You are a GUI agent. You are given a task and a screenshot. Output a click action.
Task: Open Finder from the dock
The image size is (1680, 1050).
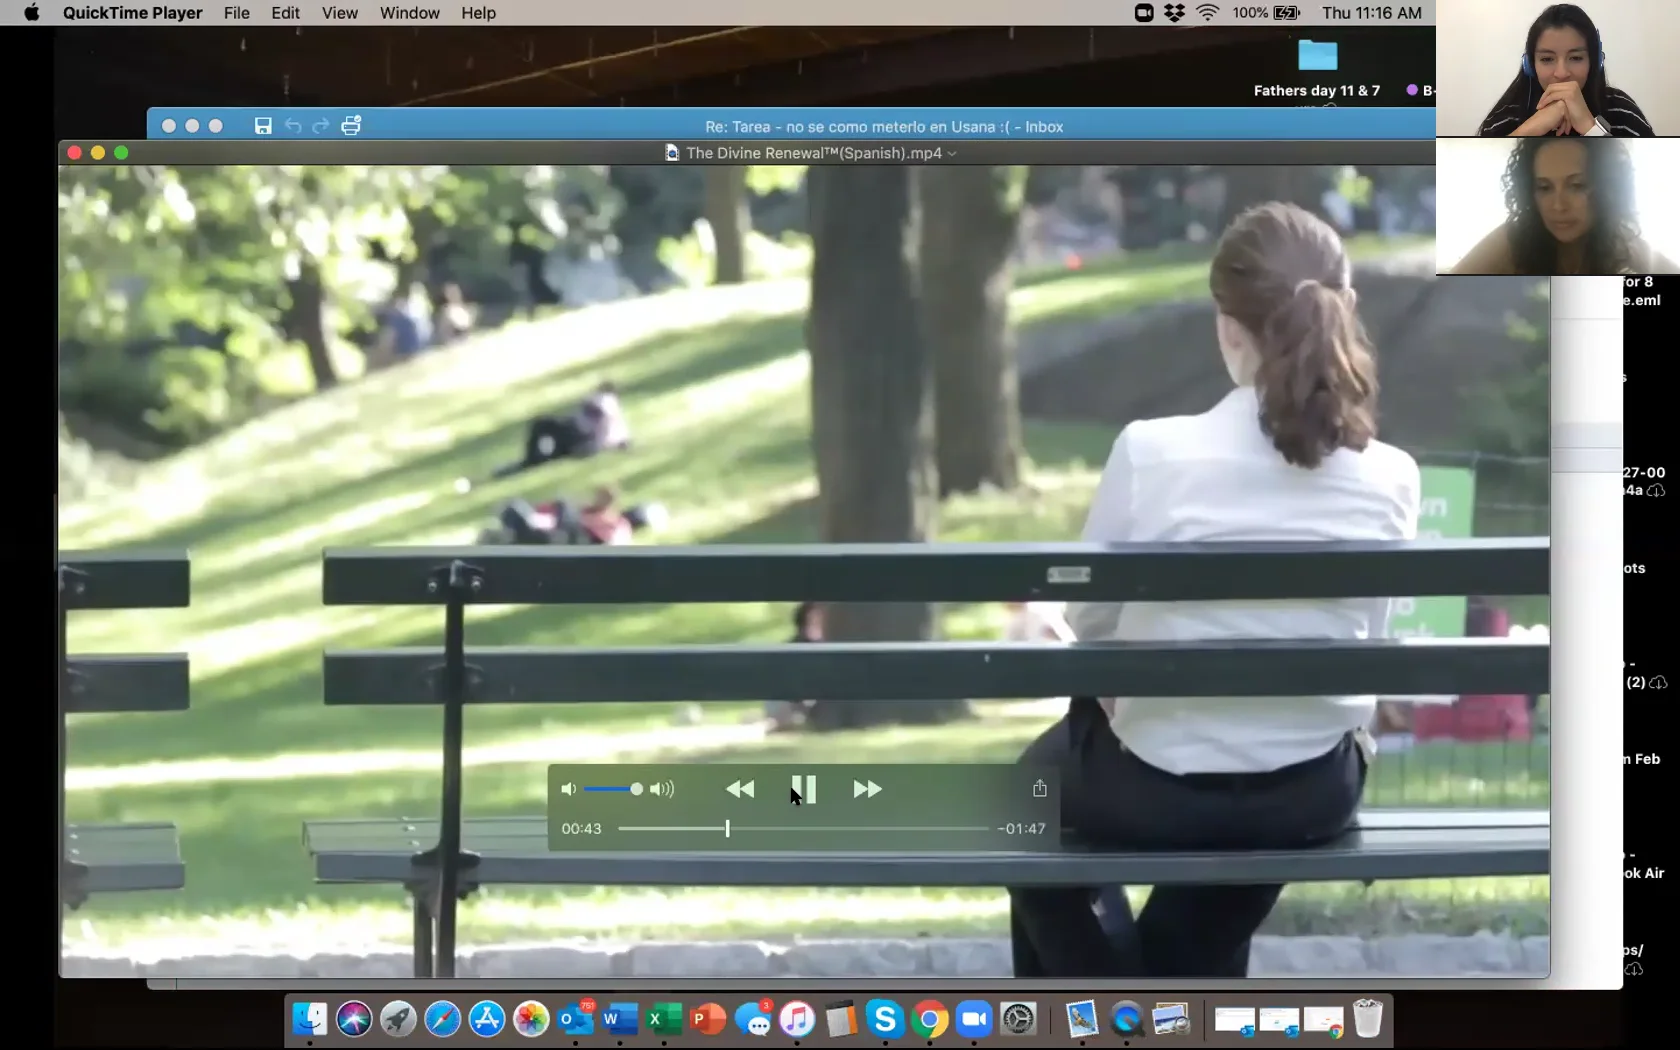coord(310,1019)
